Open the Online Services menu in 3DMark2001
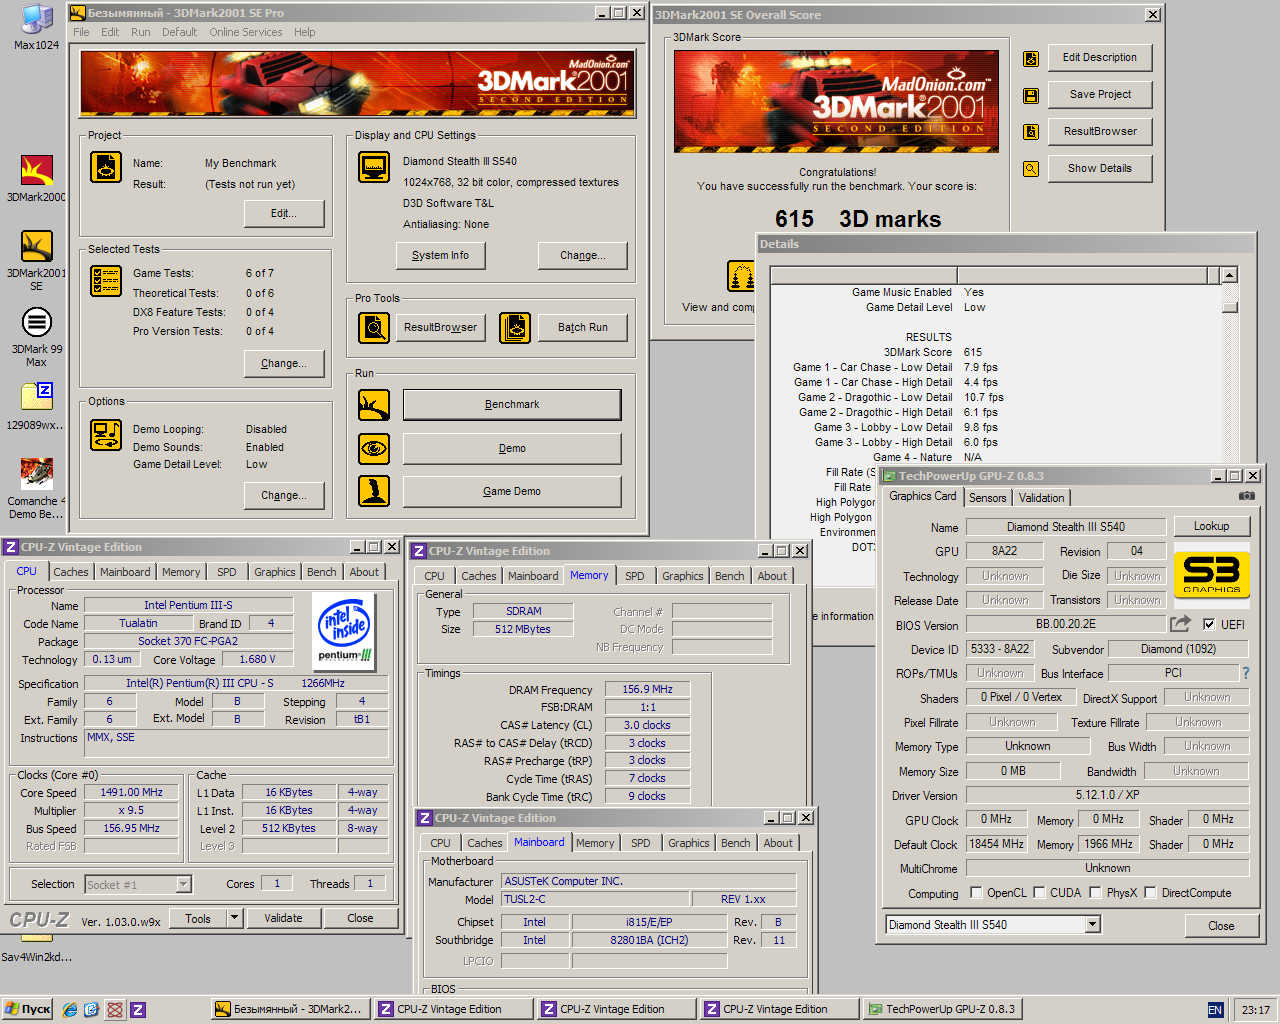Screen dimensions: 1280x1024 [x=246, y=32]
